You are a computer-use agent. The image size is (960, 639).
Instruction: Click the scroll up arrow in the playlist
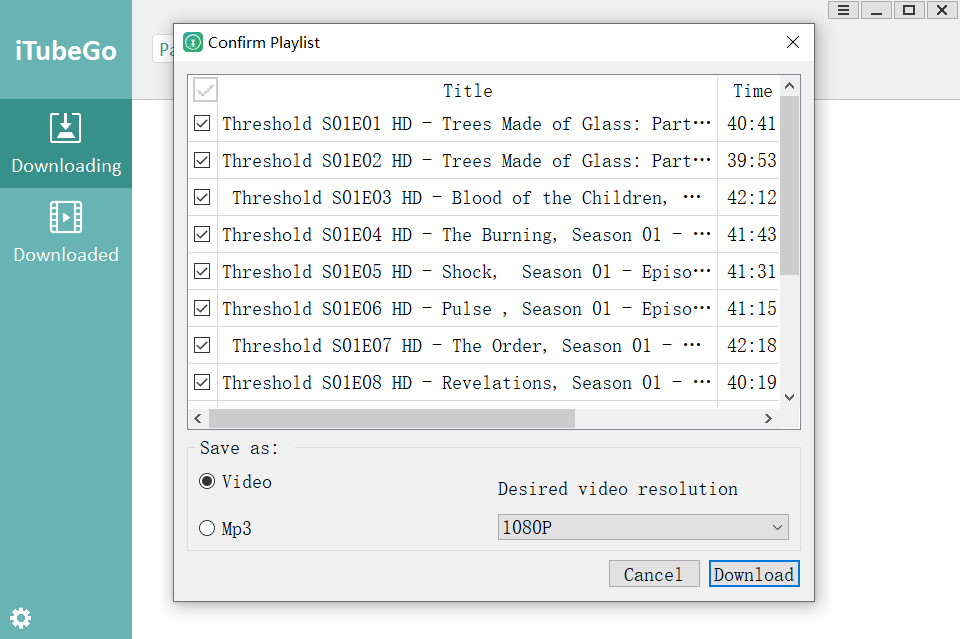(790, 86)
